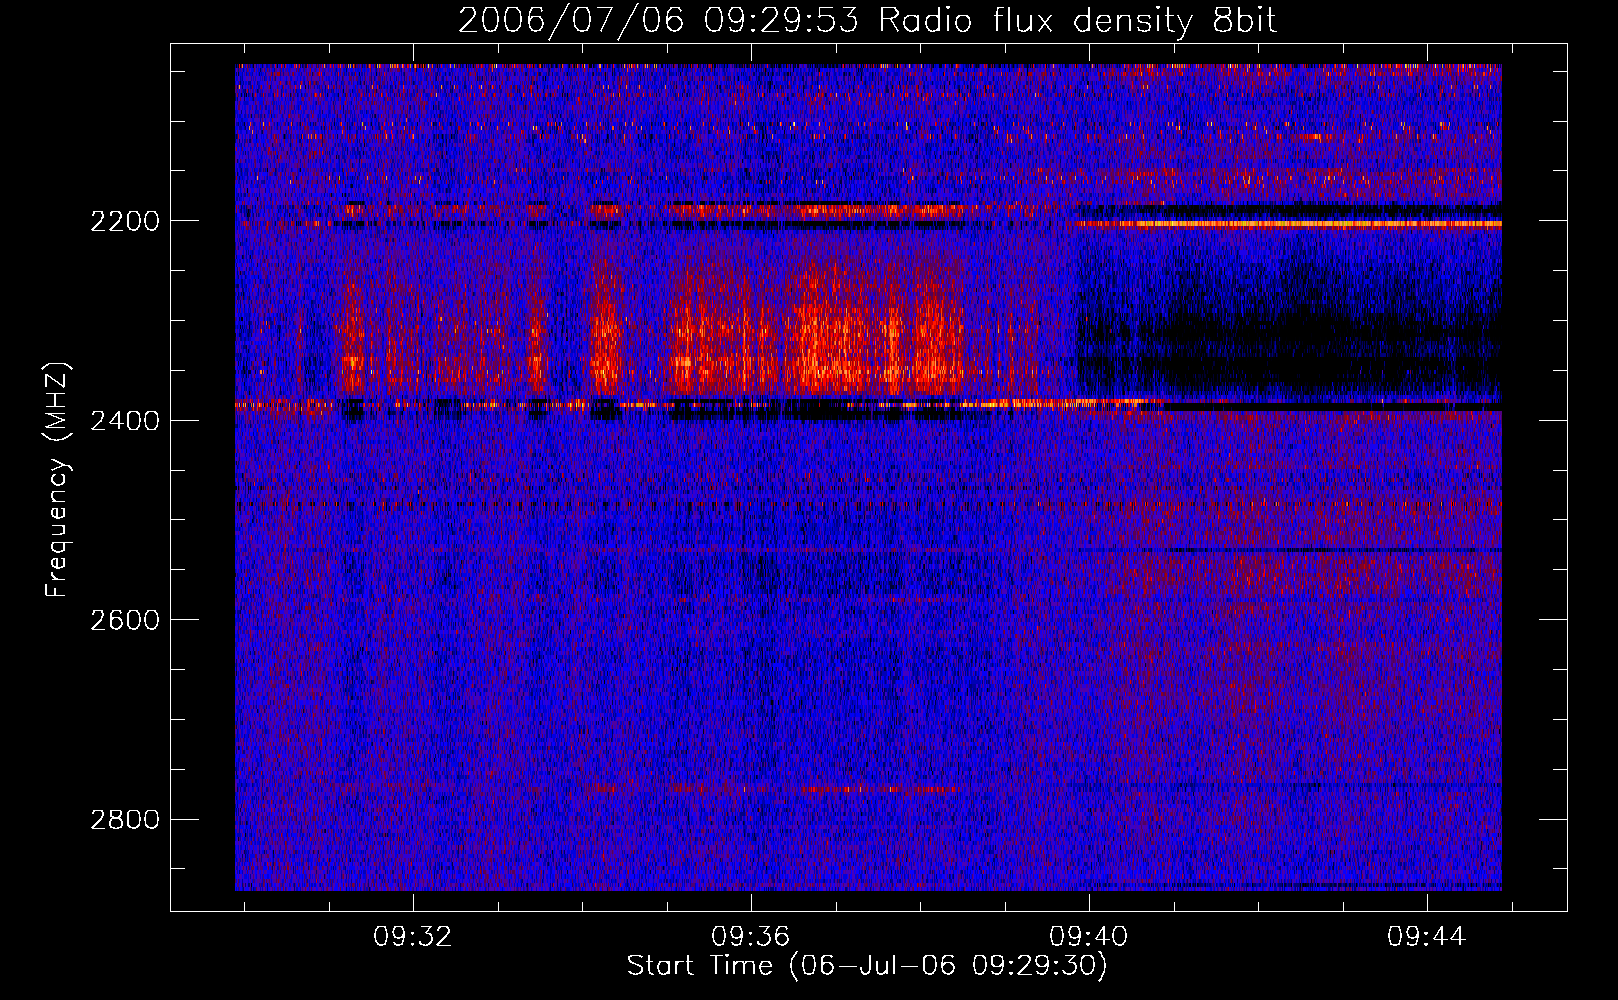Click the 09:36 time axis label
This screenshot has width=1618, height=1000.
tap(751, 937)
